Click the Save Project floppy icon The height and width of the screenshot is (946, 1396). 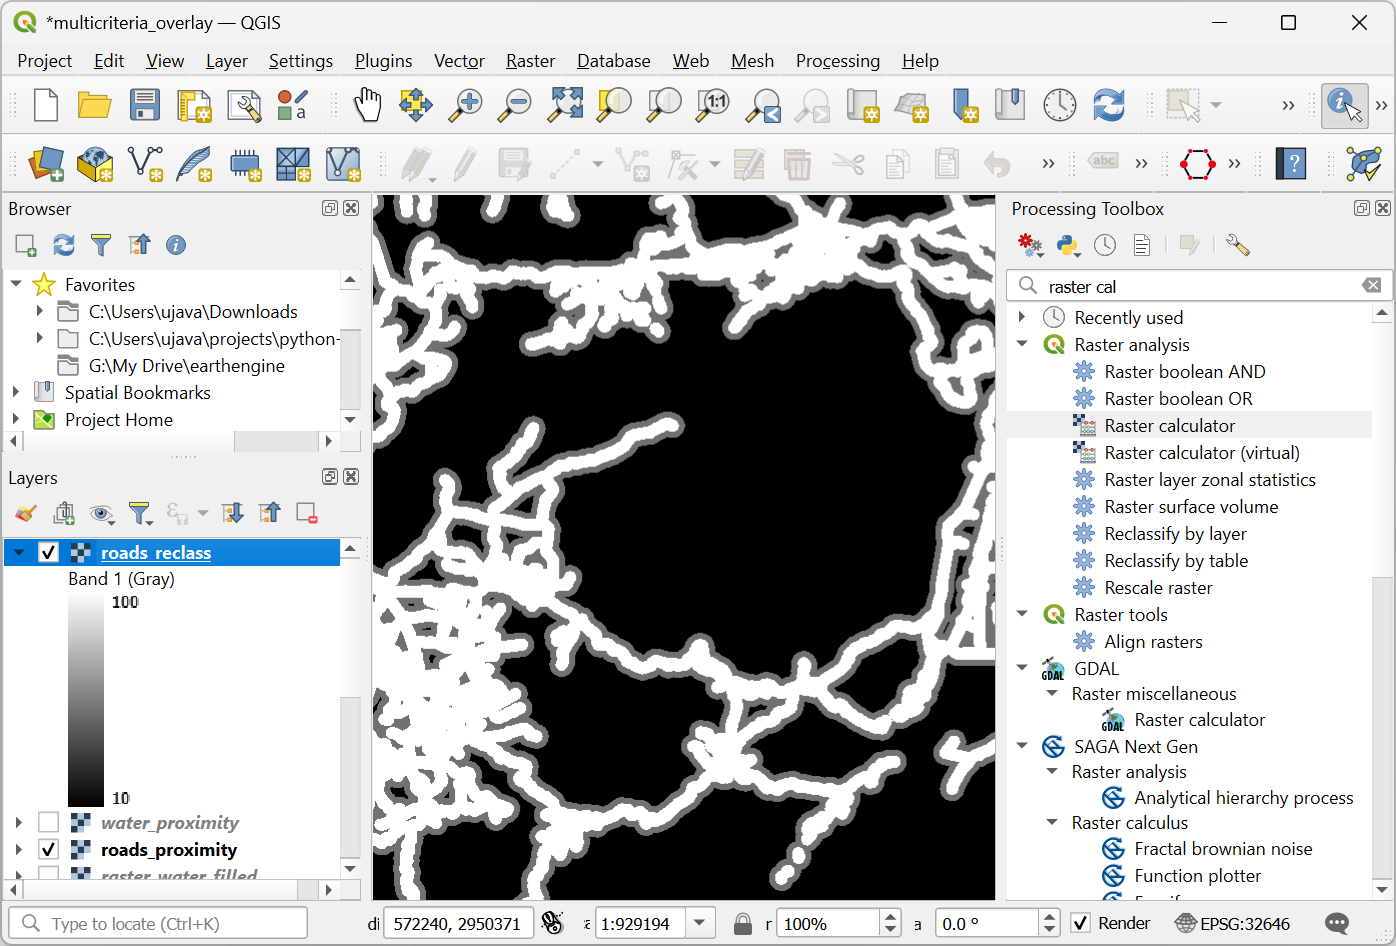144,105
